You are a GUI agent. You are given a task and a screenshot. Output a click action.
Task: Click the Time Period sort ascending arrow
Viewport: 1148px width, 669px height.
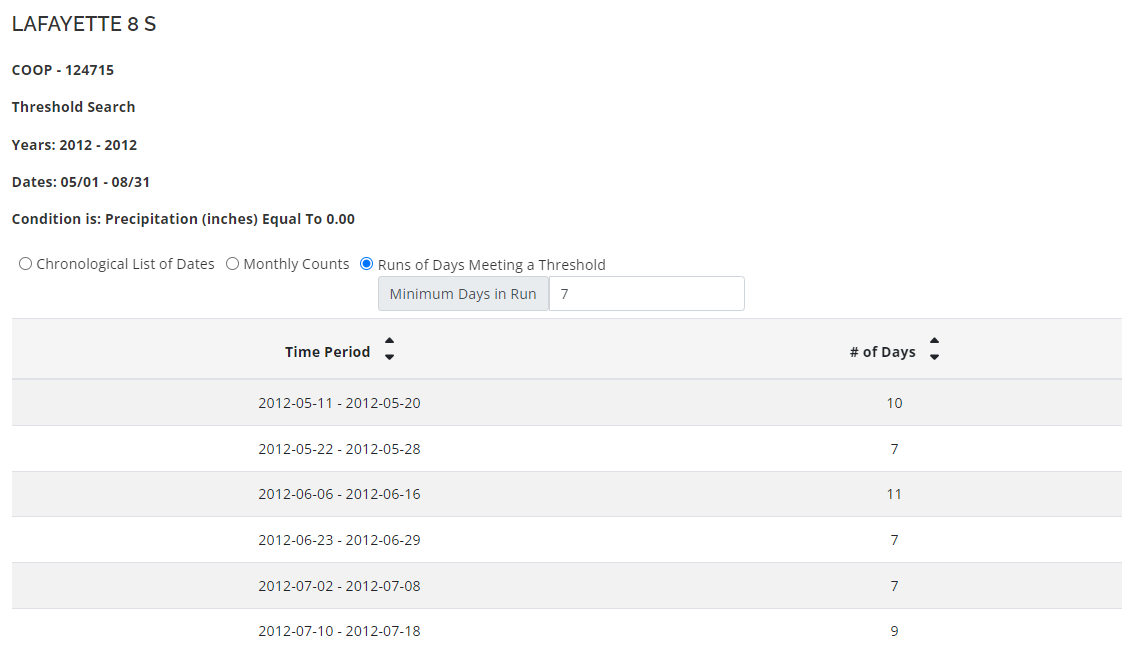tap(389, 343)
